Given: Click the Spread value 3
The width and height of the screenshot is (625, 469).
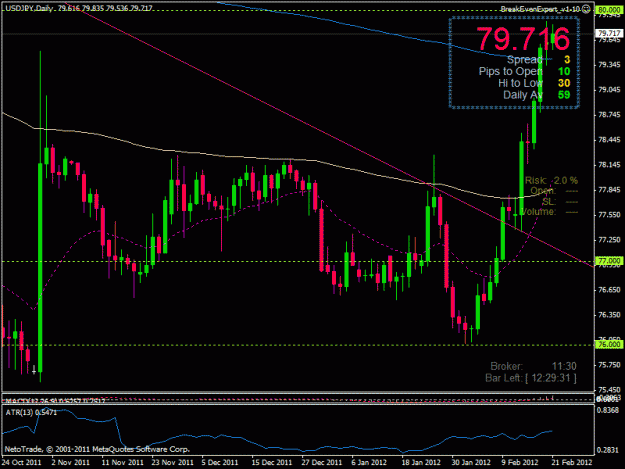Looking at the screenshot, I should click(x=567, y=60).
